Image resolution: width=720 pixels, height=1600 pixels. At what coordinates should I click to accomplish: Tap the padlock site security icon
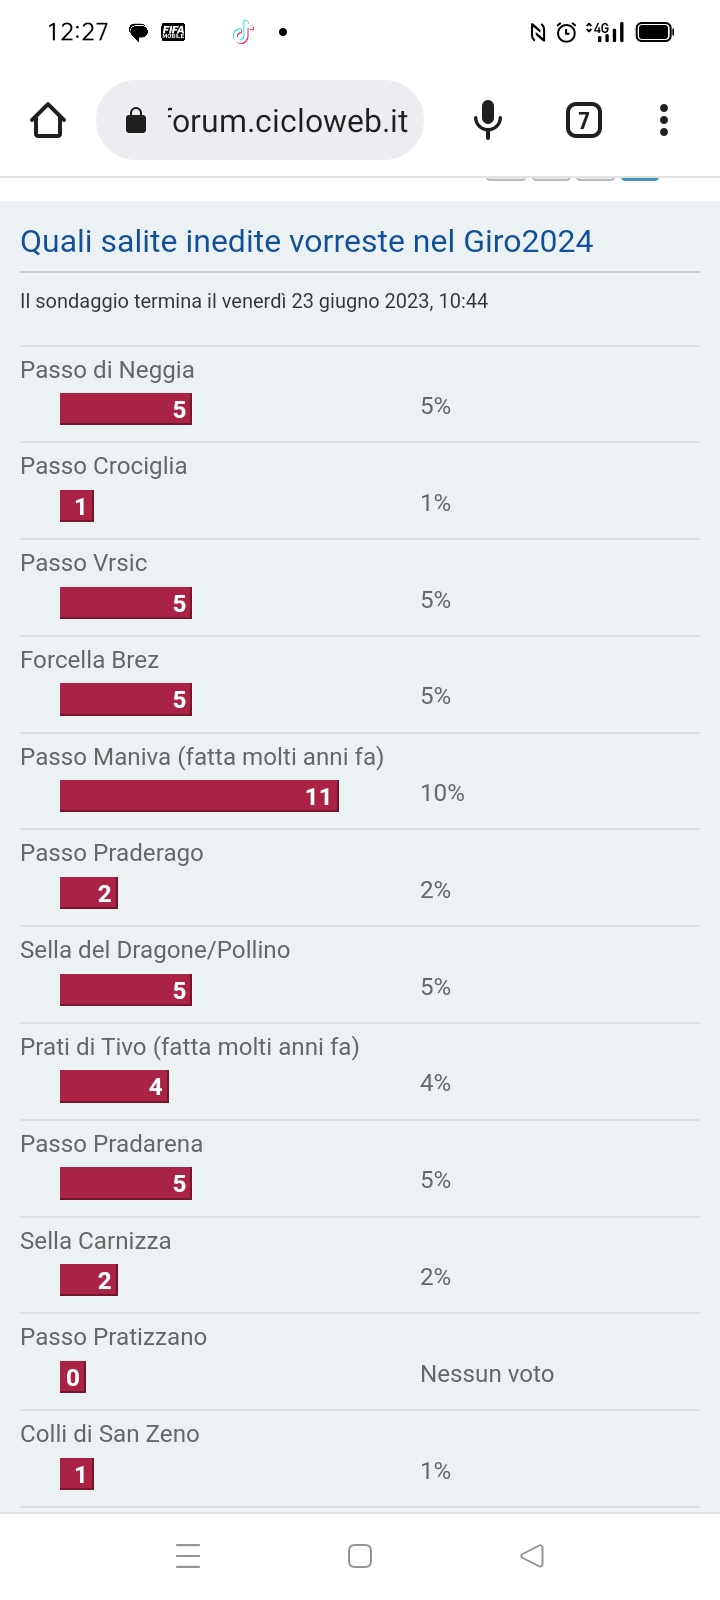click(x=136, y=122)
